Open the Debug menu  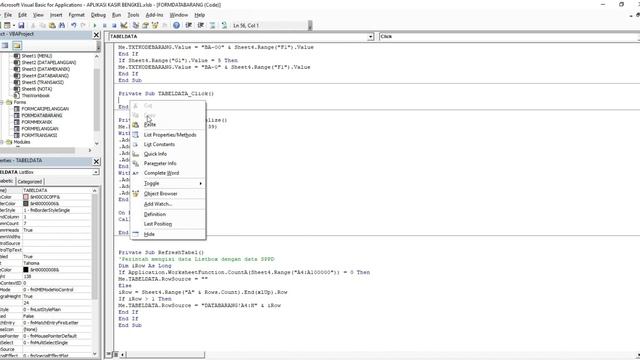(x=98, y=15)
